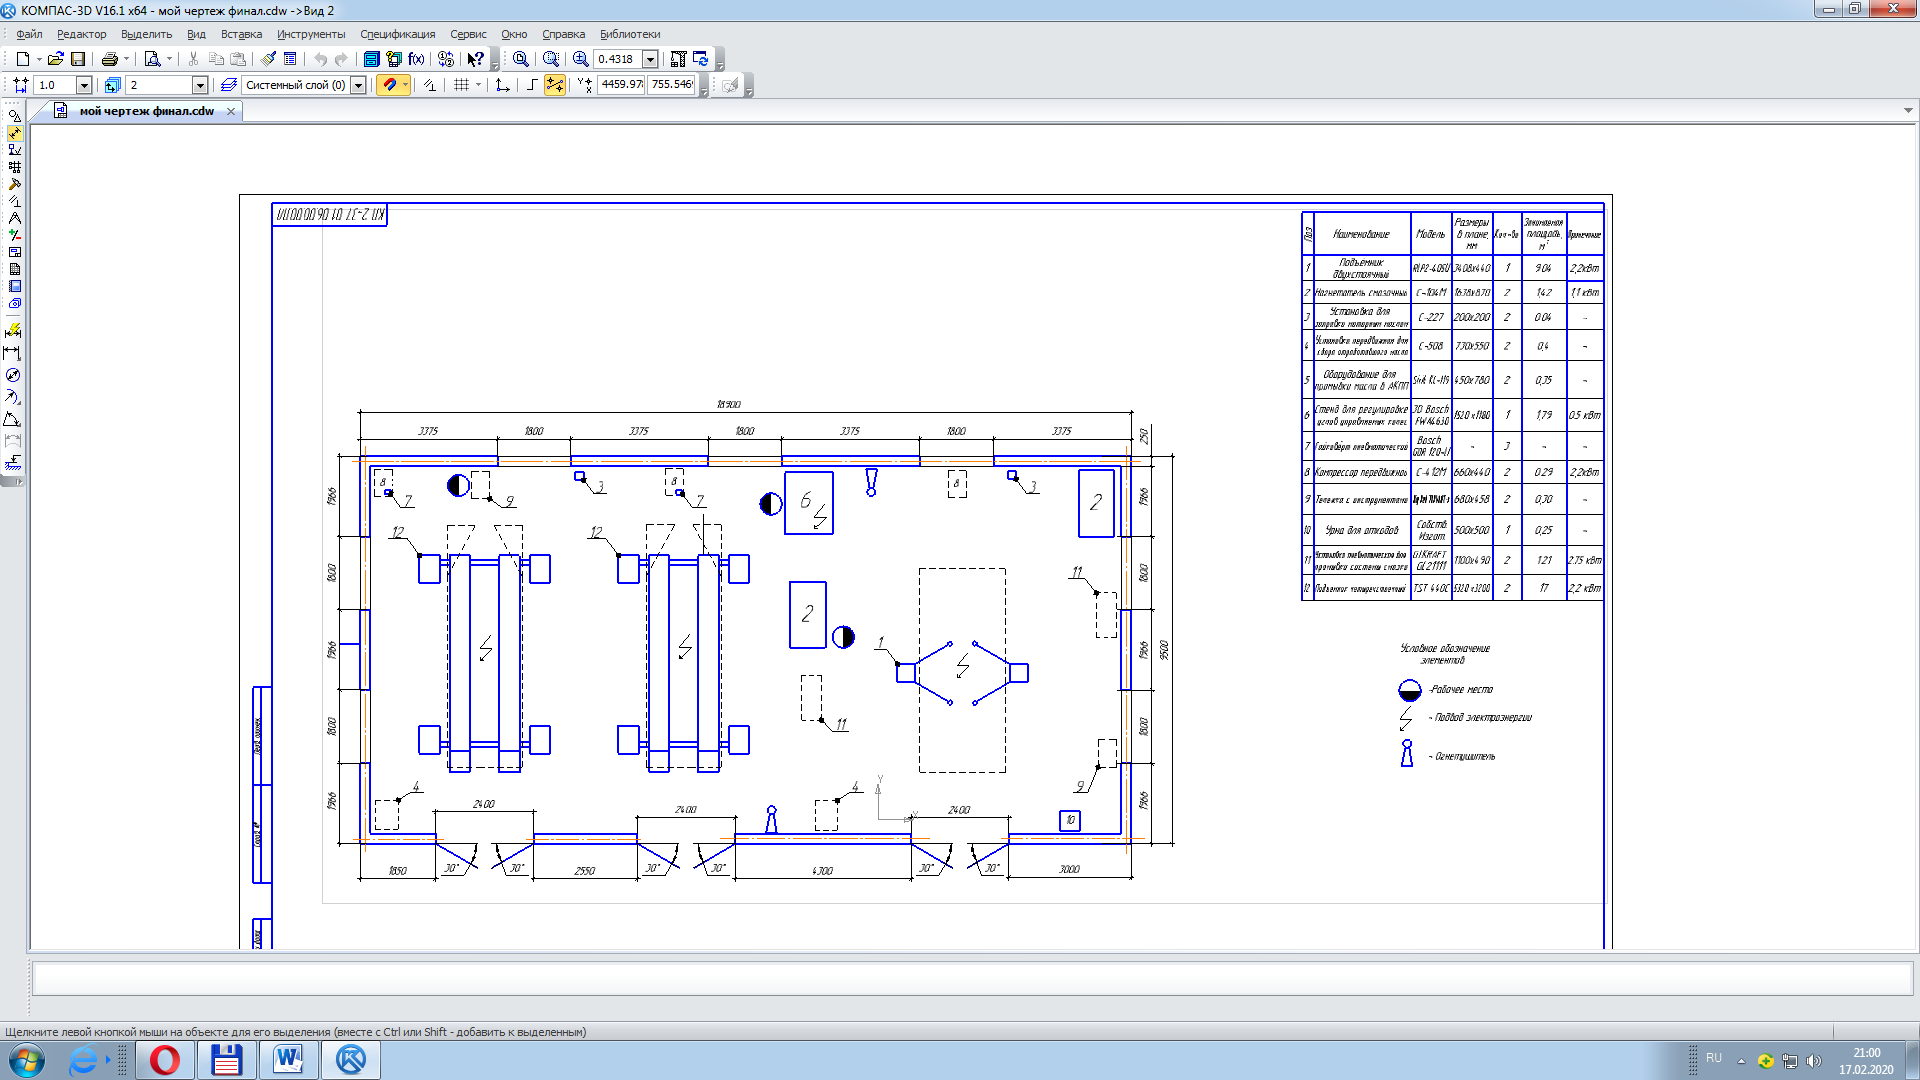Select the Angular dimension tool
The height and width of the screenshot is (1080, 1920).
click(13, 419)
